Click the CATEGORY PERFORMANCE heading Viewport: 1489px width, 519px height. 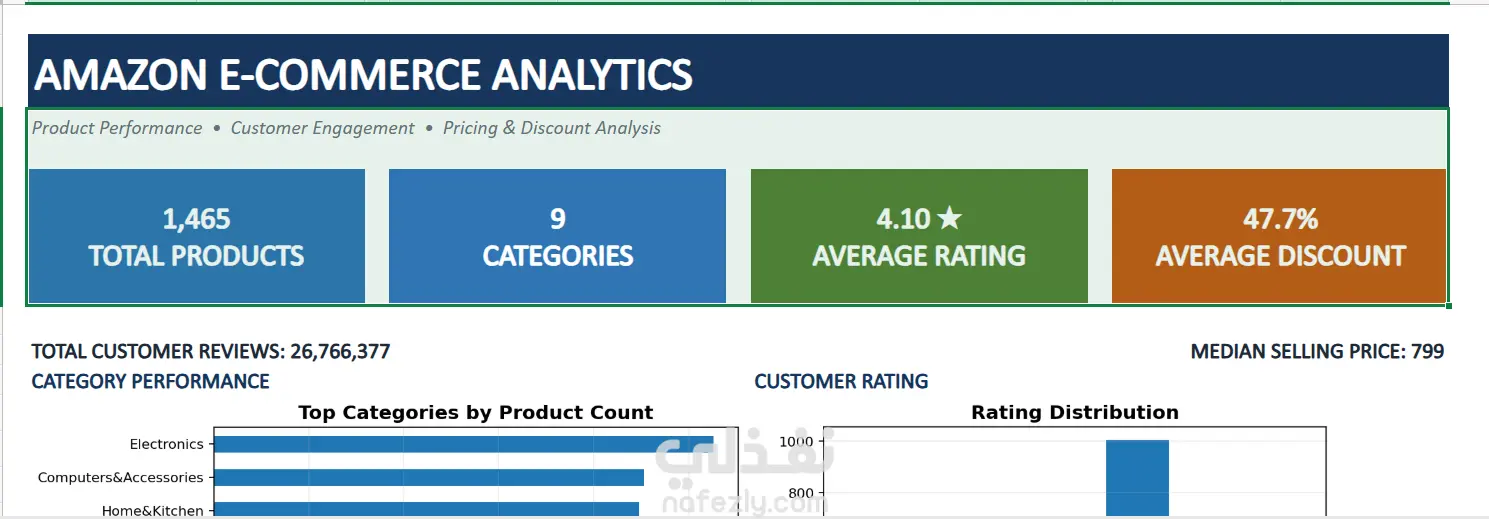150,381
